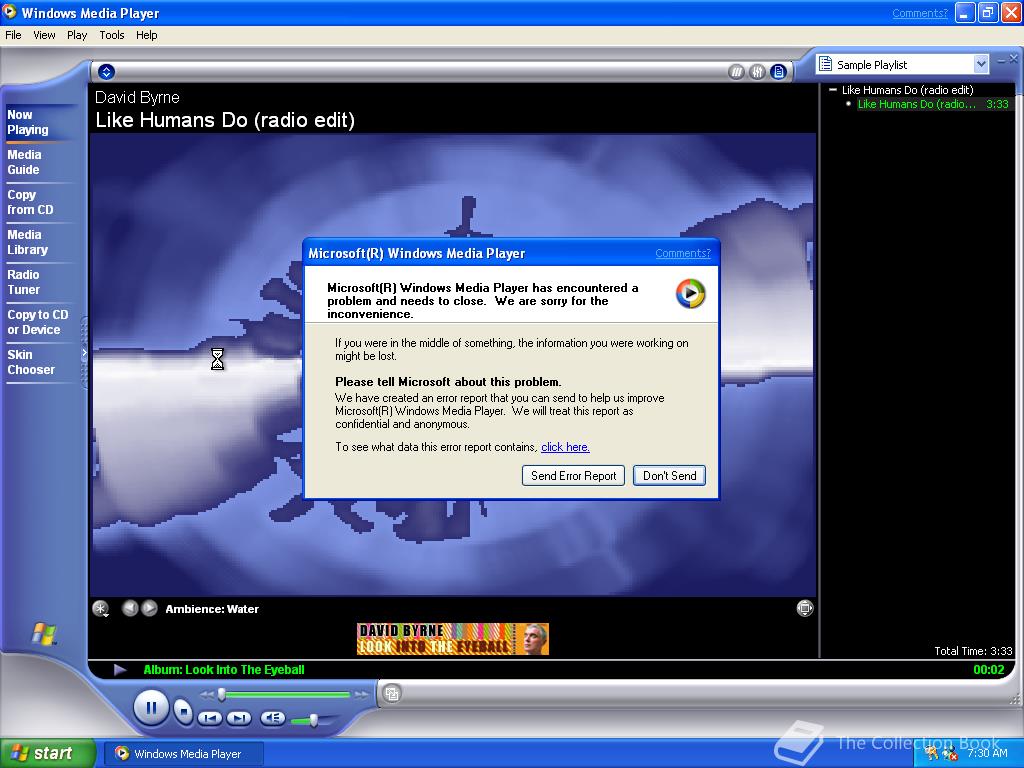Viewport: 1024px width, 768px height.
Task: Open the File menu
Action: coord(13,35)
